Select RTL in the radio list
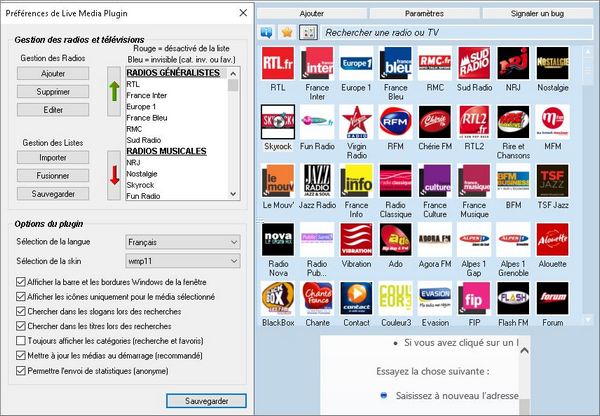Image resolution: width=600 pixels, height=416 pixels. click(133, 84)
